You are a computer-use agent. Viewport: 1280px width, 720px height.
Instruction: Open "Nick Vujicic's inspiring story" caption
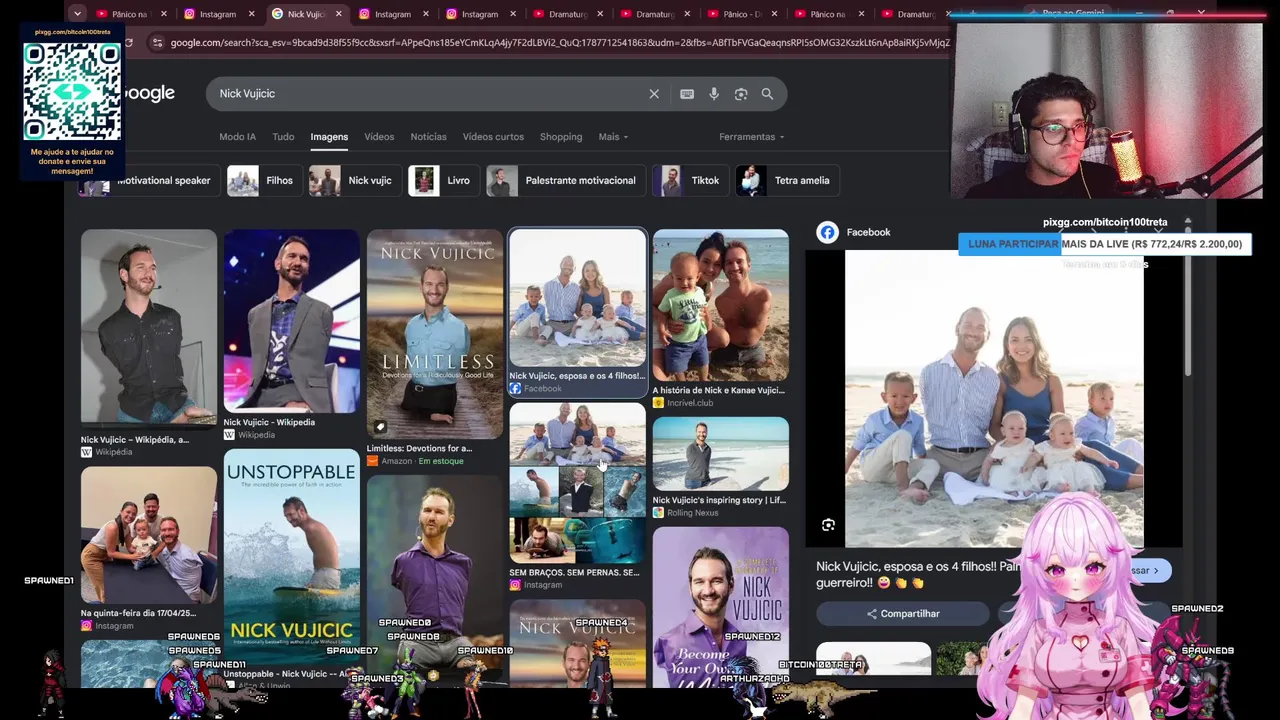click(x=719, y=500)
